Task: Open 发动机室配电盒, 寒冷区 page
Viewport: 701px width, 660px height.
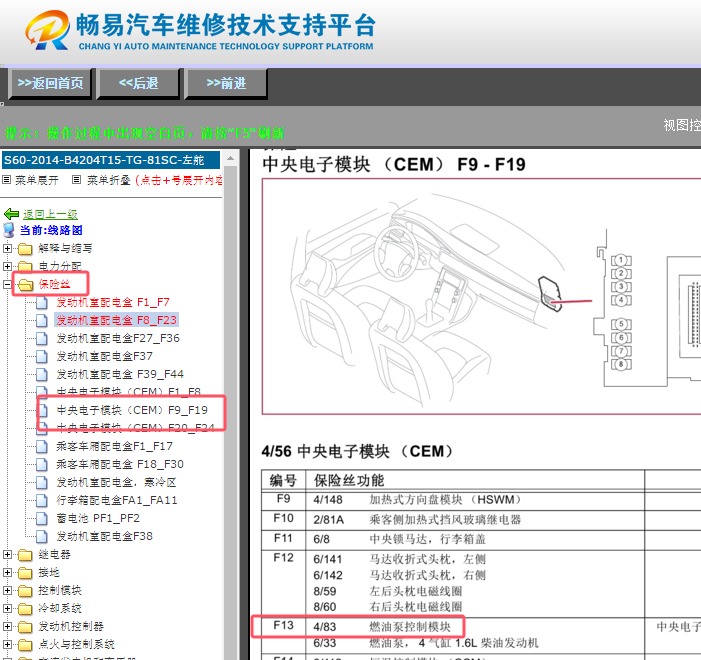Action: click(x=116, y=482)
